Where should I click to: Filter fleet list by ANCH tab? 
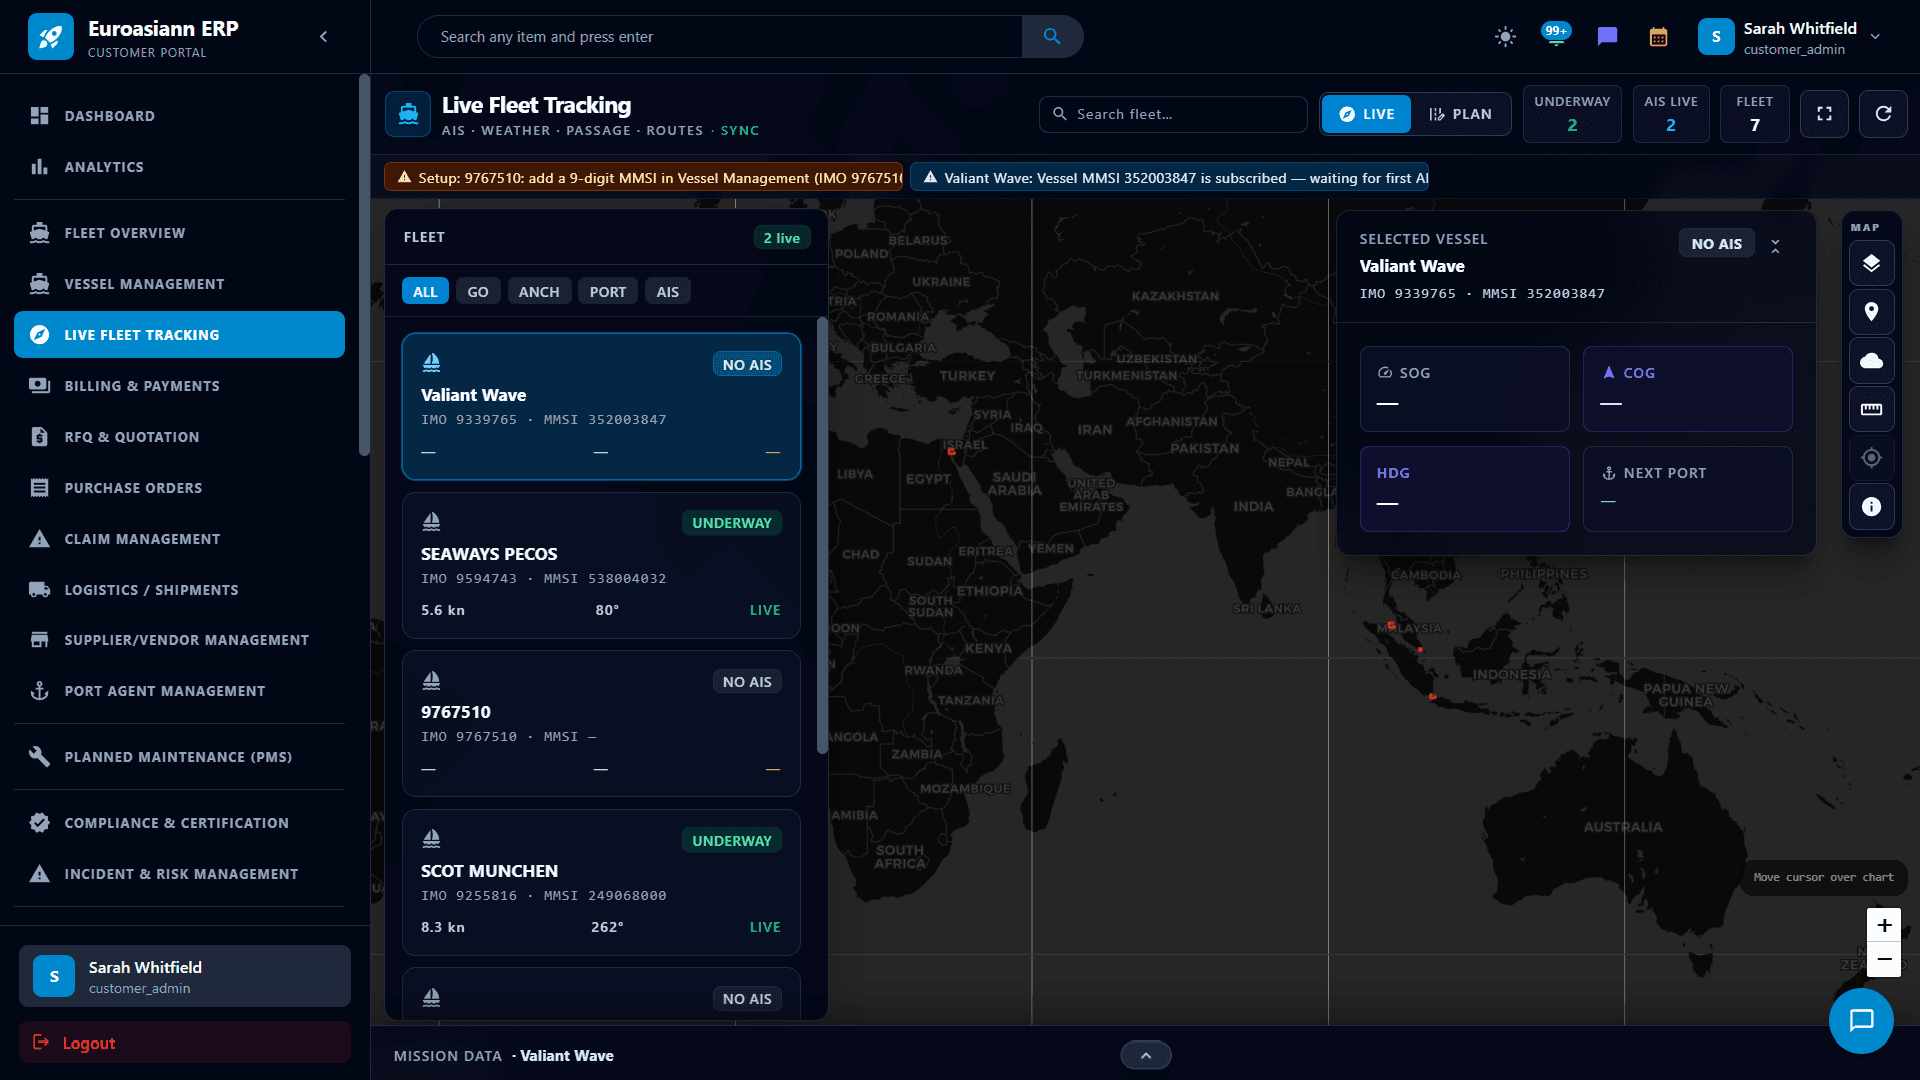pos(539,292)
